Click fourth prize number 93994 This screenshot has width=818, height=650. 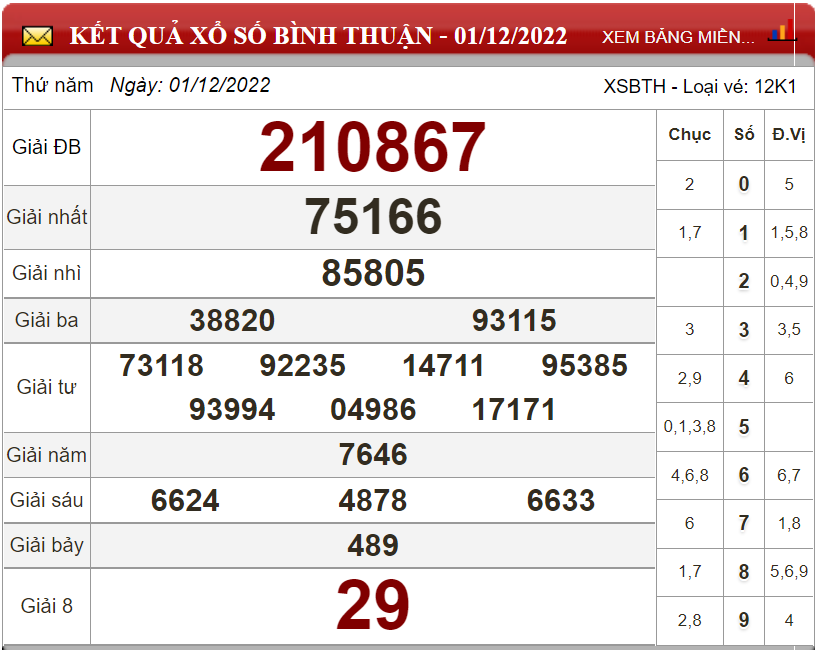232,410
